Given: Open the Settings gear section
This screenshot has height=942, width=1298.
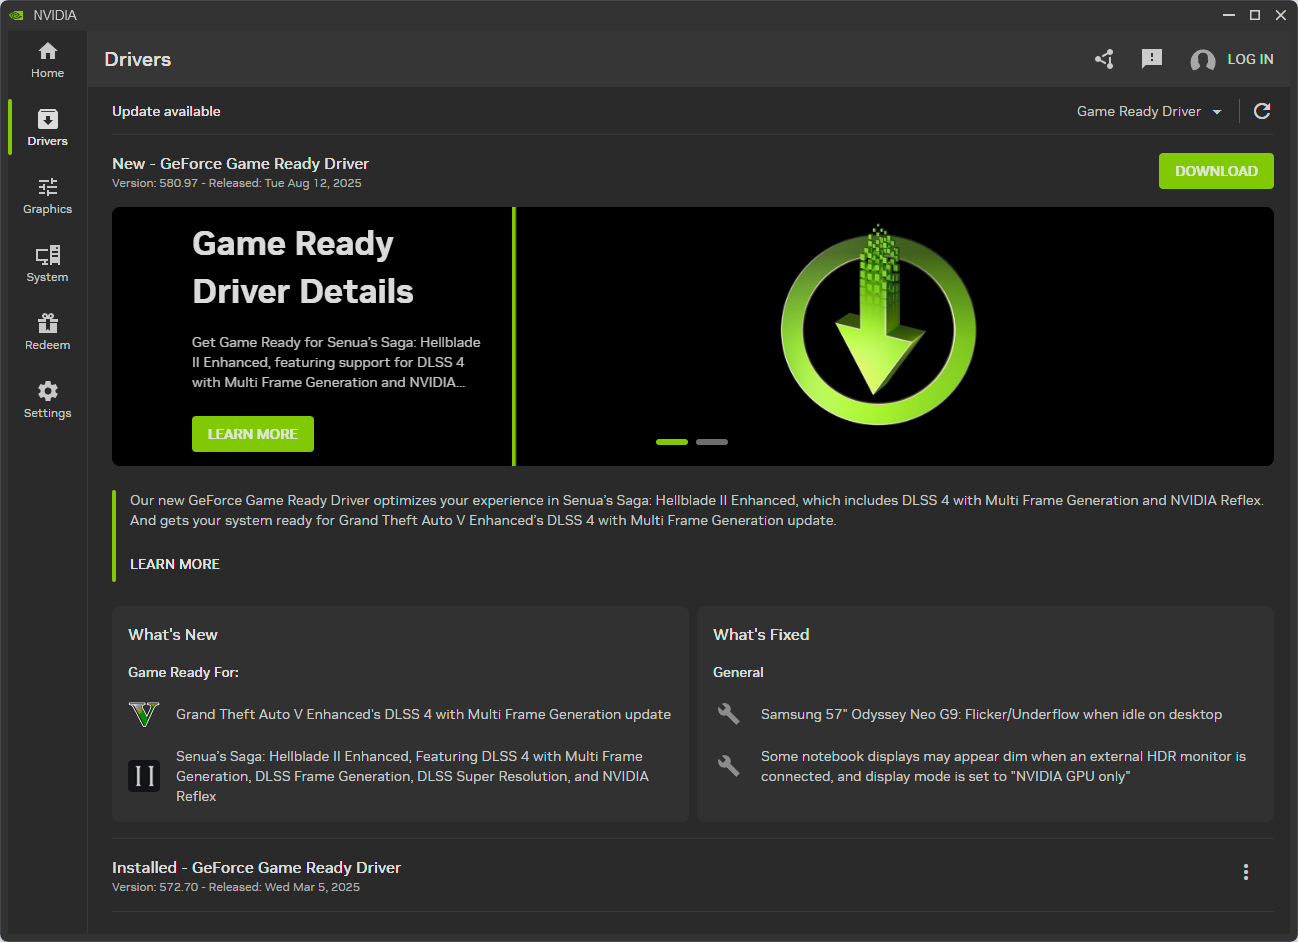Looking at the screenshot, I should (x=47, y=400).
